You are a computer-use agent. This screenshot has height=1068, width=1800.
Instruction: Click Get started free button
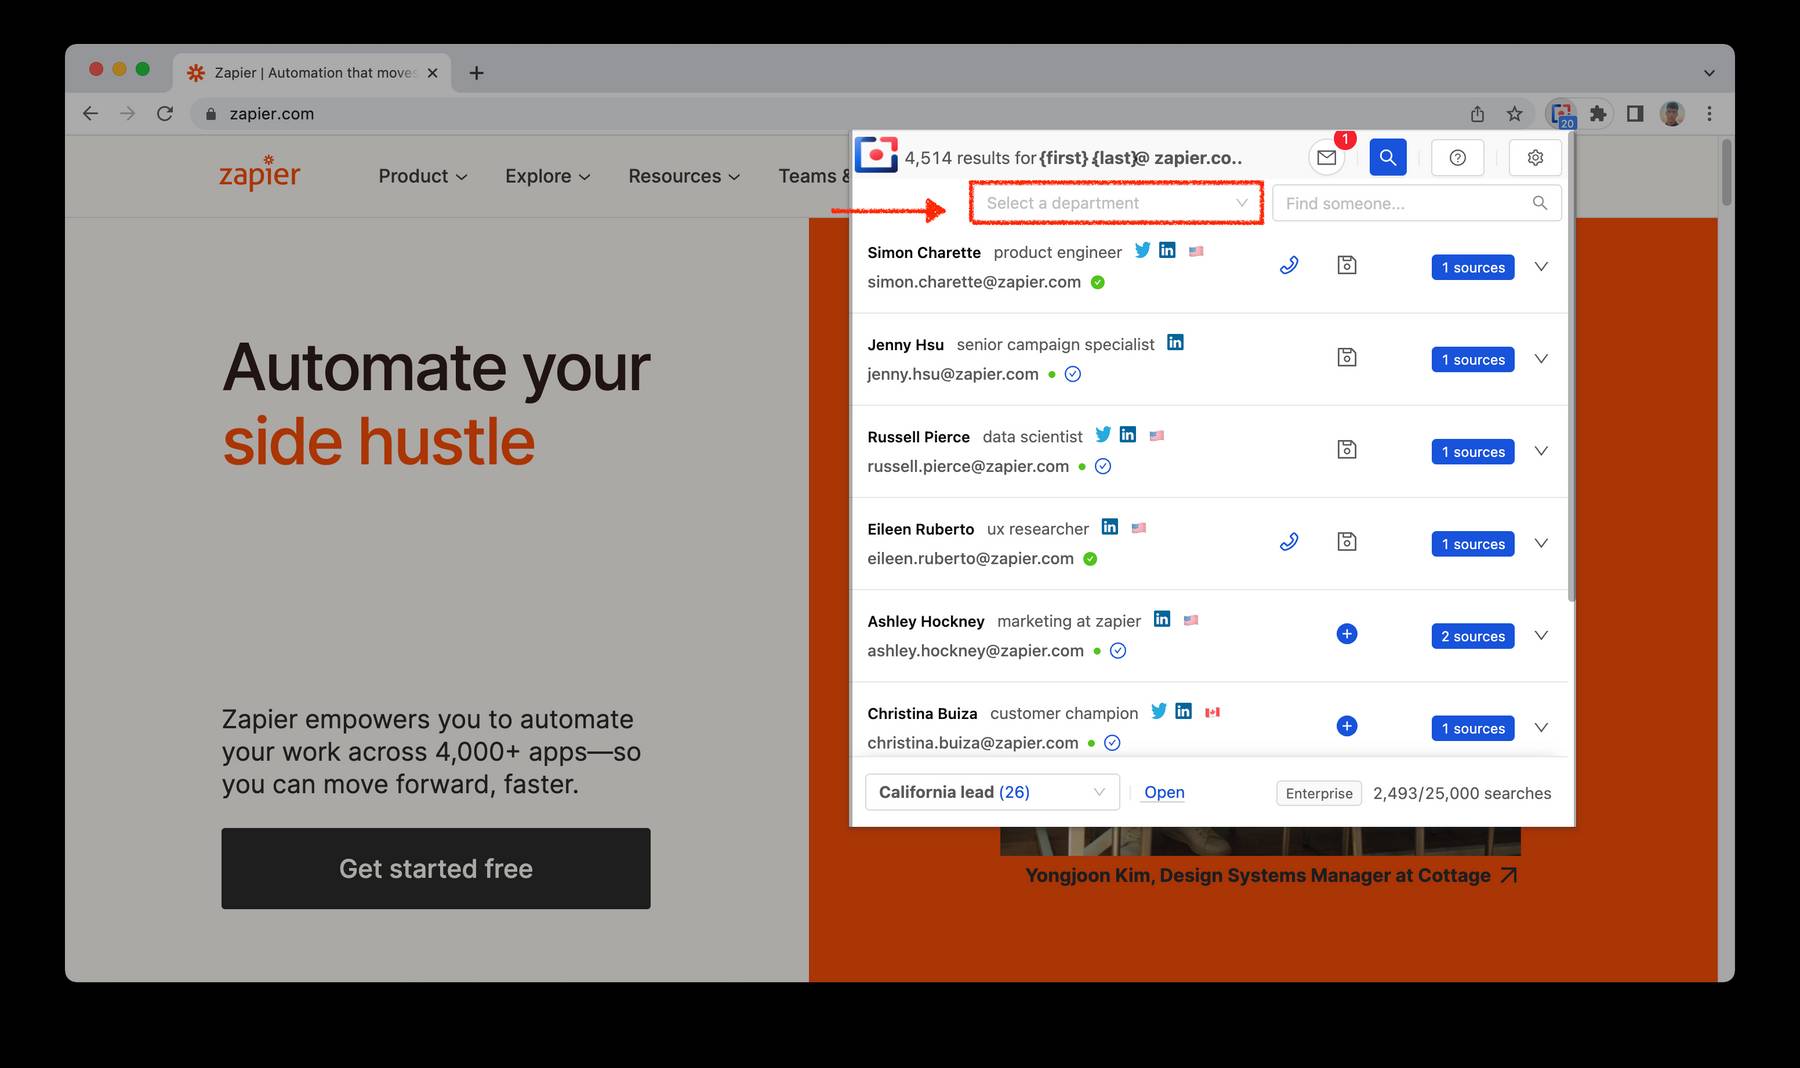click(436, 868)
